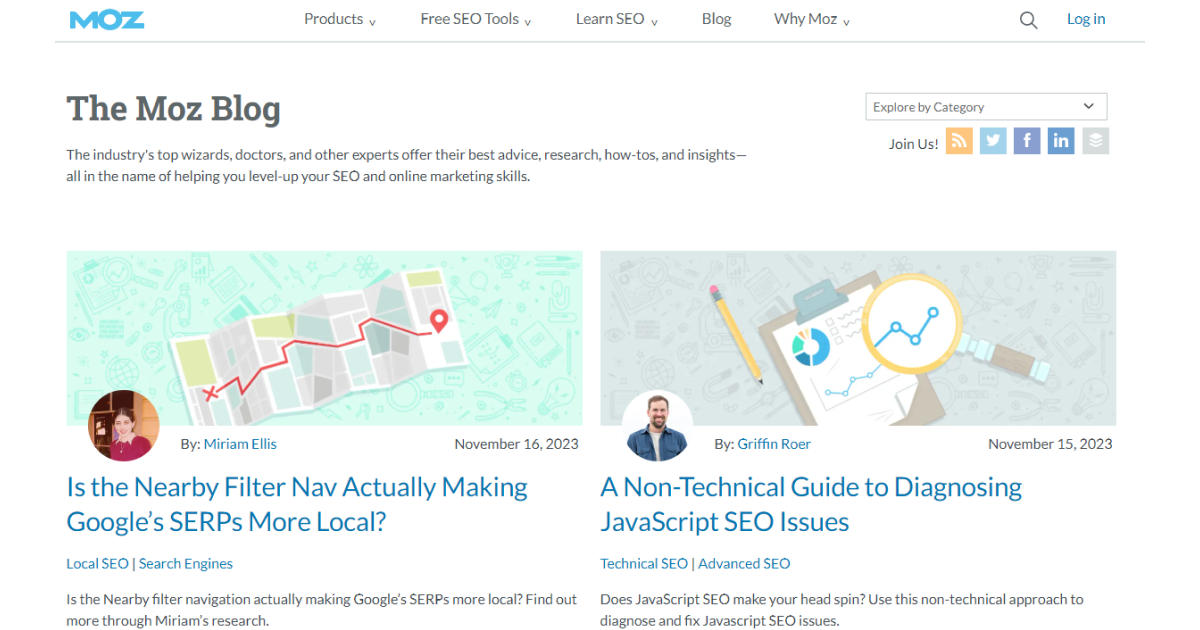Expand the Learn SEO menu

tap(617, 19)
